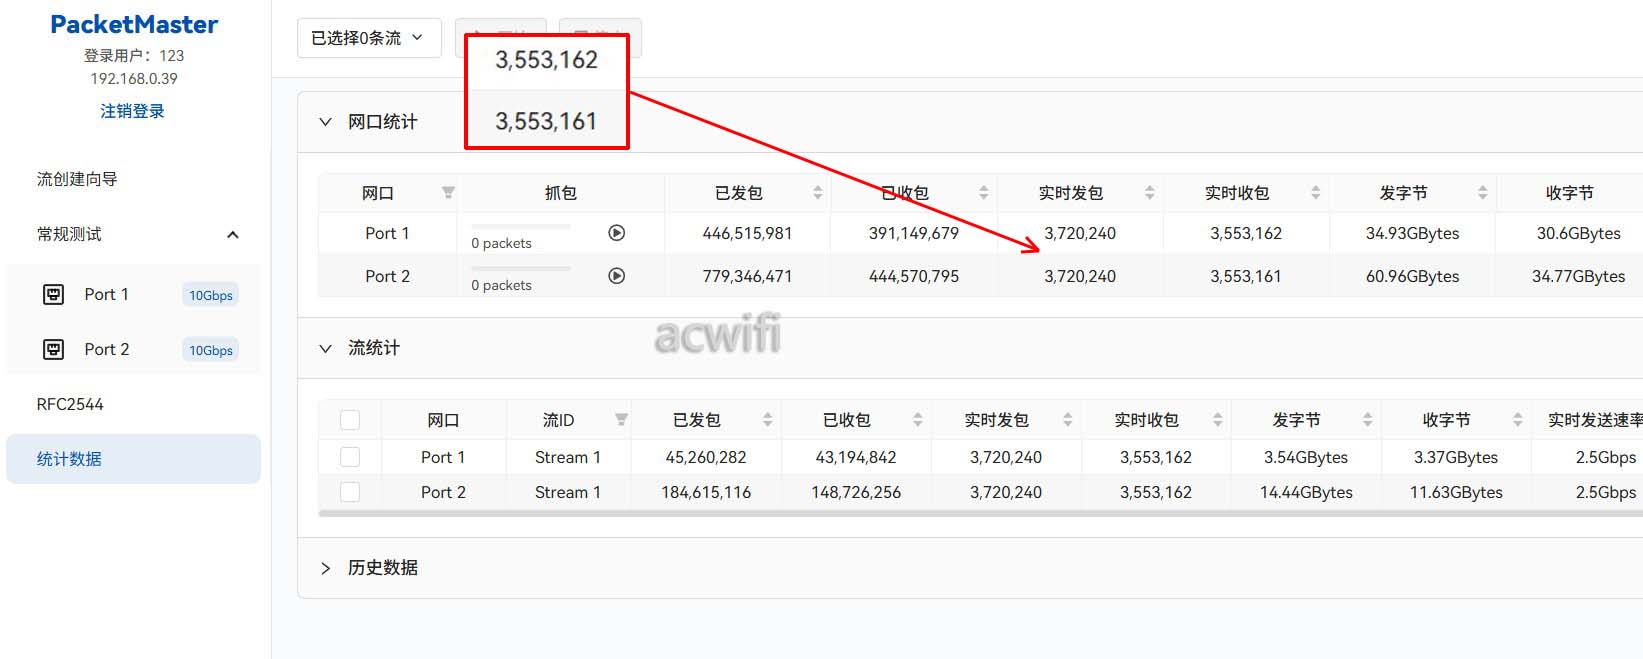Sort port statistics by 实时收包 column
This screenshot has width=1643, height=659.
click(1315, 193)
